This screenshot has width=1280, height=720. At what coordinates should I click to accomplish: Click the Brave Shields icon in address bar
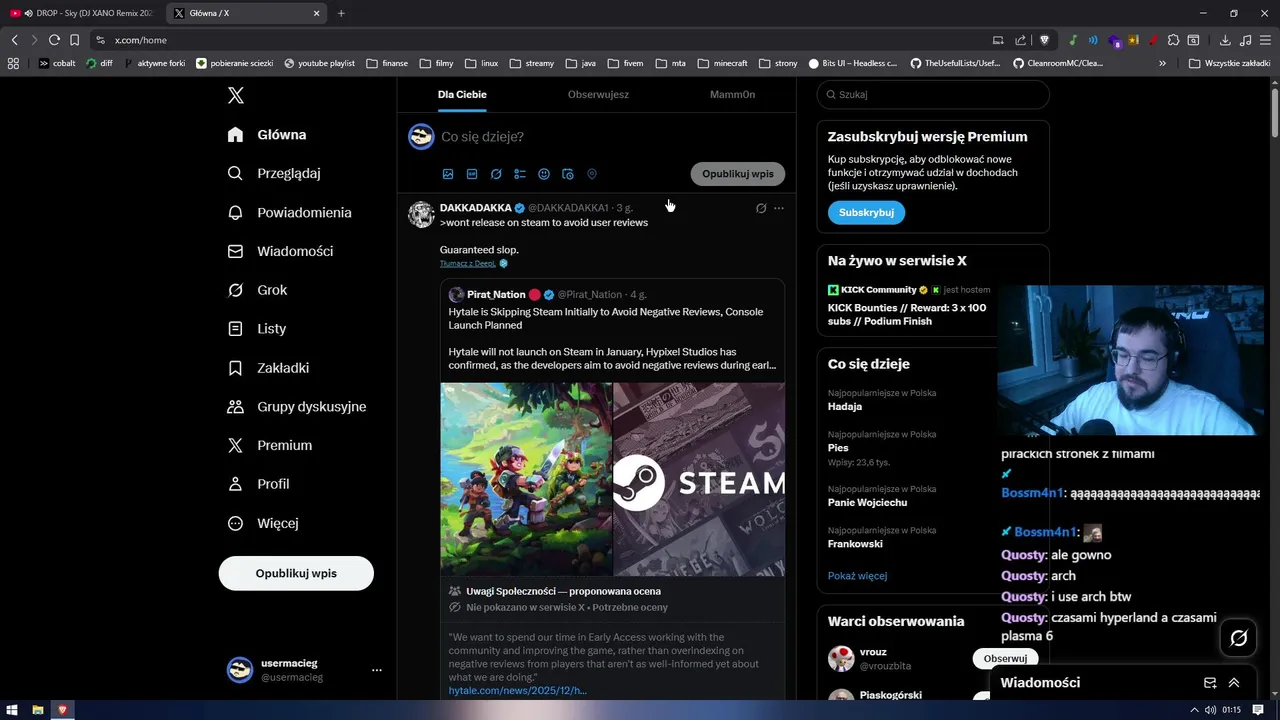[1044, 40]
